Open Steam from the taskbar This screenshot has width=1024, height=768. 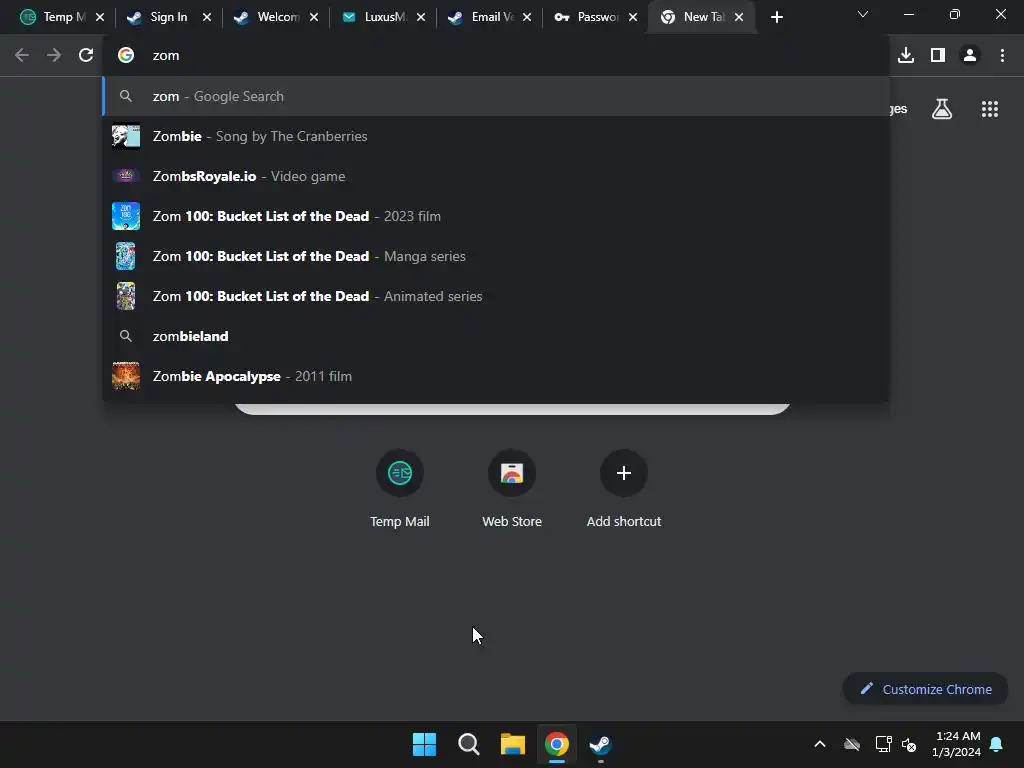[x=601, y=744]
